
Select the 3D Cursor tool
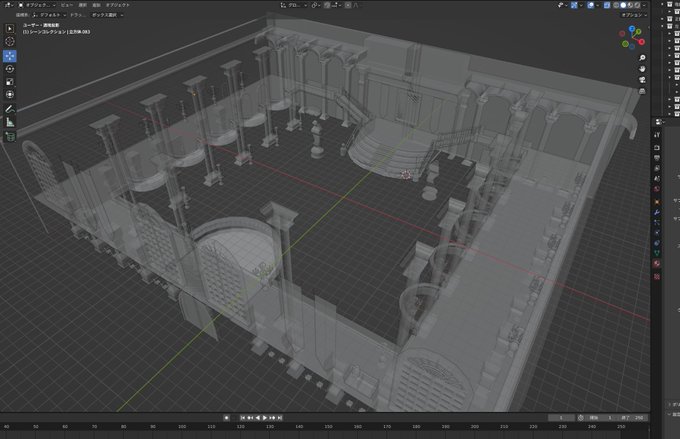point(10,41)
